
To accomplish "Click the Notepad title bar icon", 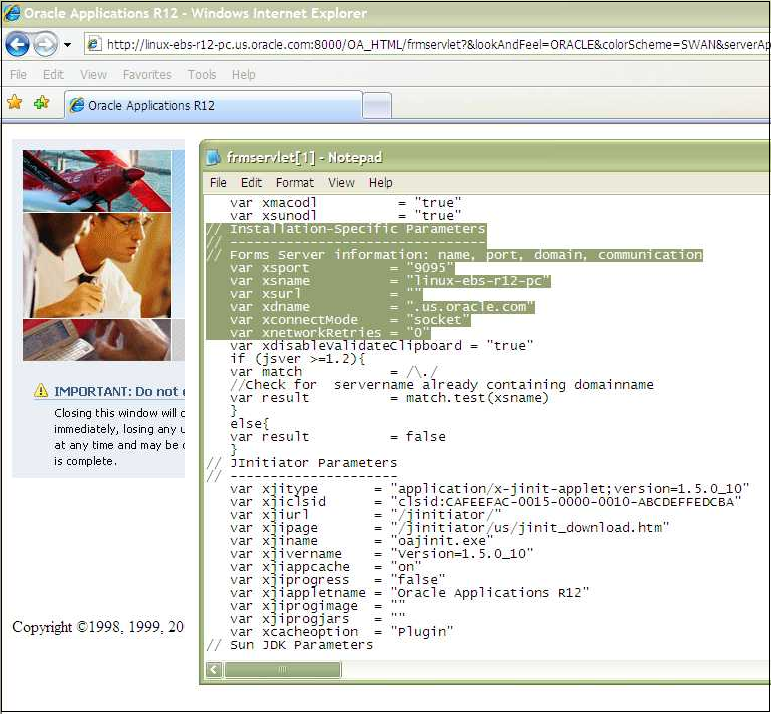I will click(x=213, y=158).
